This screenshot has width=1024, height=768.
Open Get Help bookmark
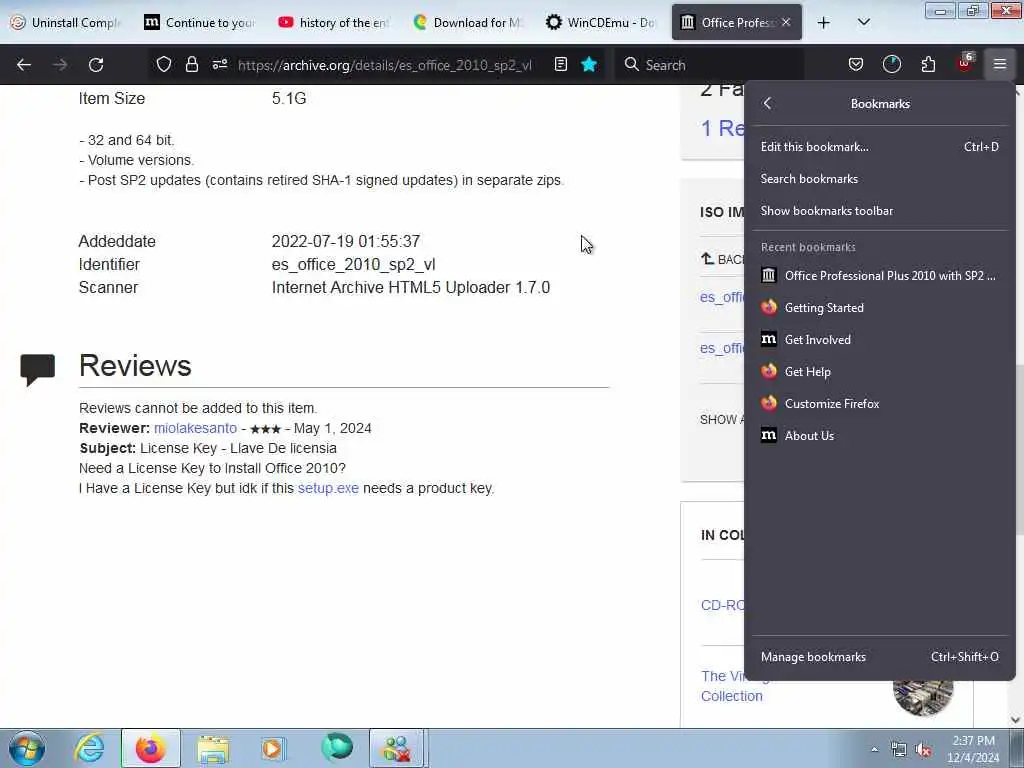880,372
